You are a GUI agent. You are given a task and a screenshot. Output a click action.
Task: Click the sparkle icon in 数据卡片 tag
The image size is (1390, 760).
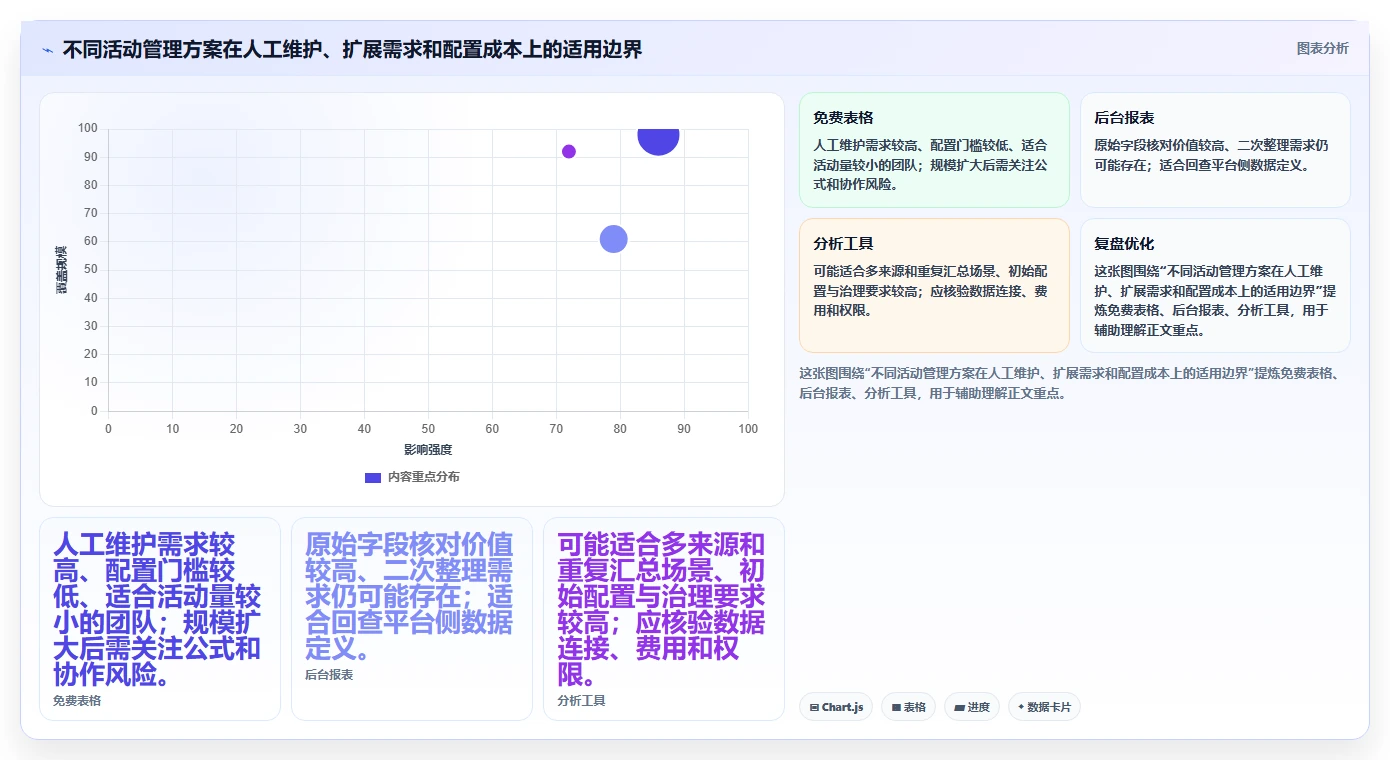[1021, 708]
